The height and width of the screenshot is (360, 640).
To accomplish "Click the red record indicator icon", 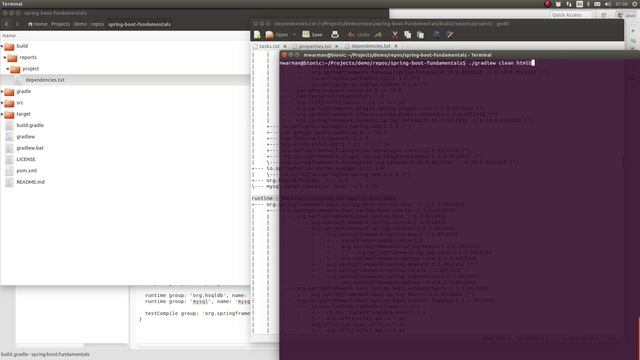I will coord(548,4).
